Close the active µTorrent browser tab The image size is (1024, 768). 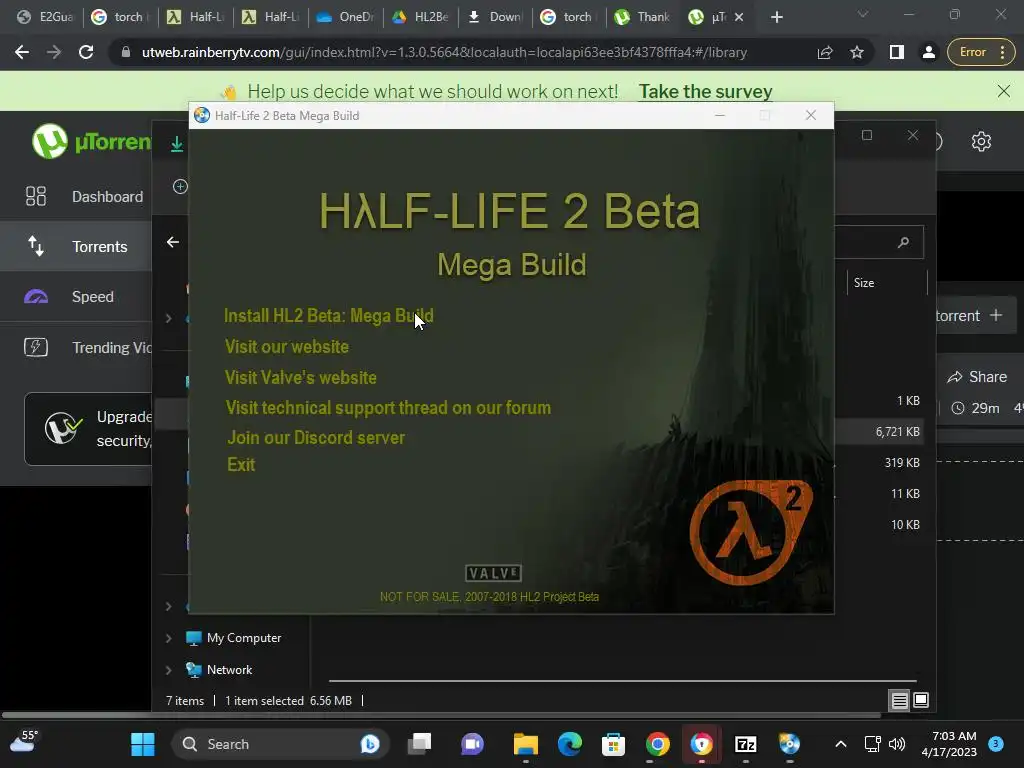[739, 17]
